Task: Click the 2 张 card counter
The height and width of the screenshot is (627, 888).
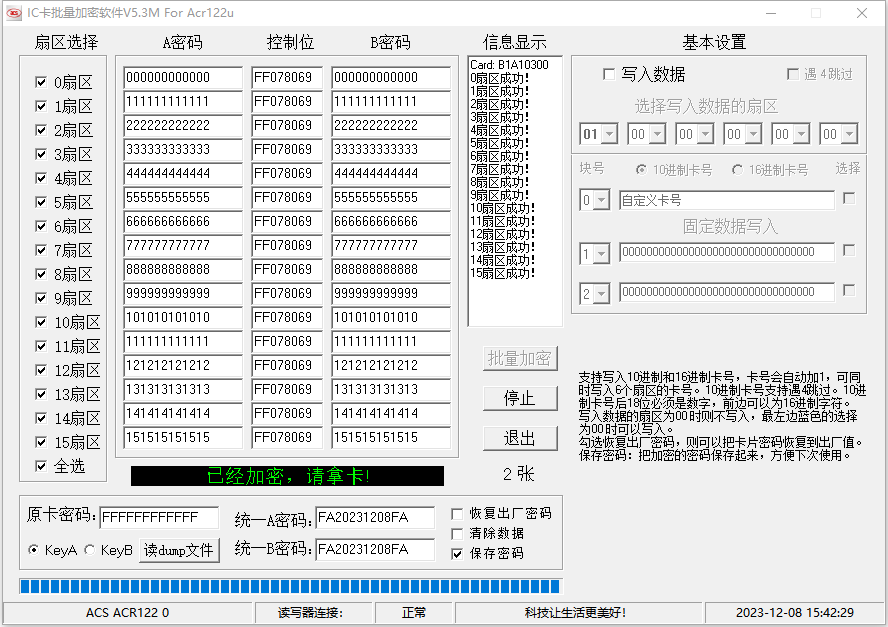Action: 519,474
